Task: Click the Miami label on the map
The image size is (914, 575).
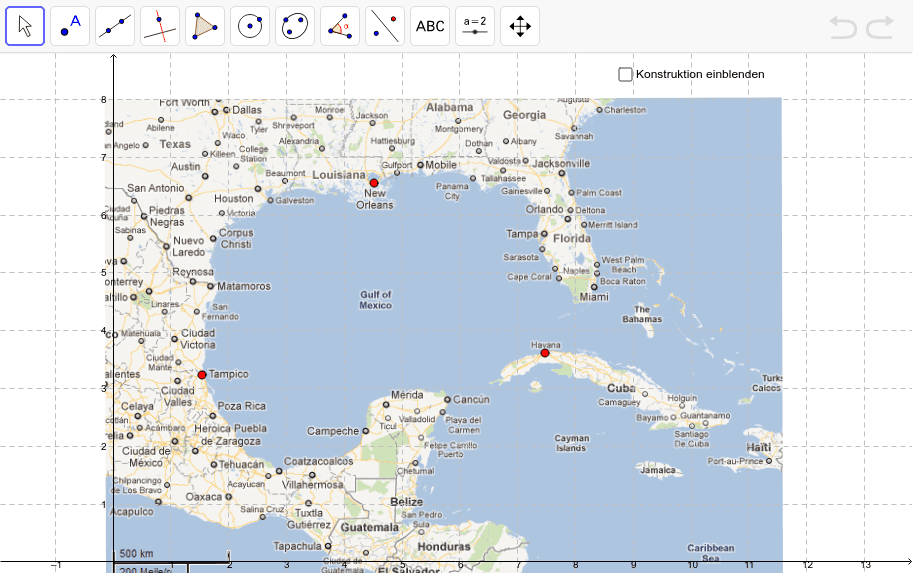Action: pyautogui.click(x=594, y=297)
